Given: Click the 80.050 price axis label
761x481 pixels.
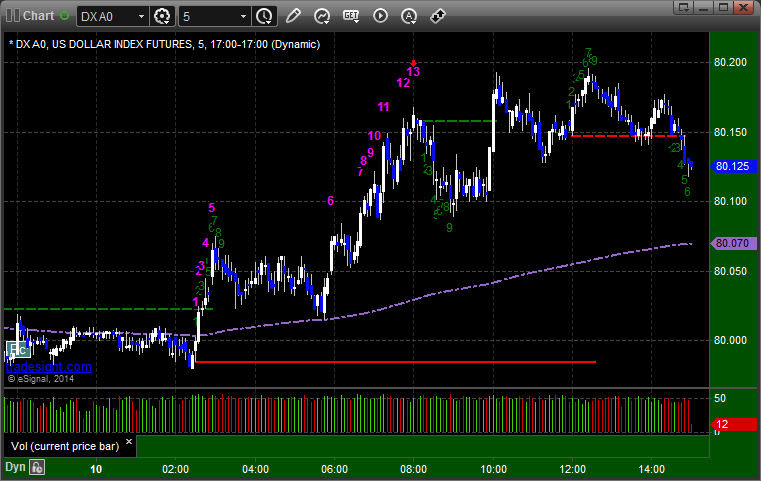Looking at the screenshot, I should (730, 271).
